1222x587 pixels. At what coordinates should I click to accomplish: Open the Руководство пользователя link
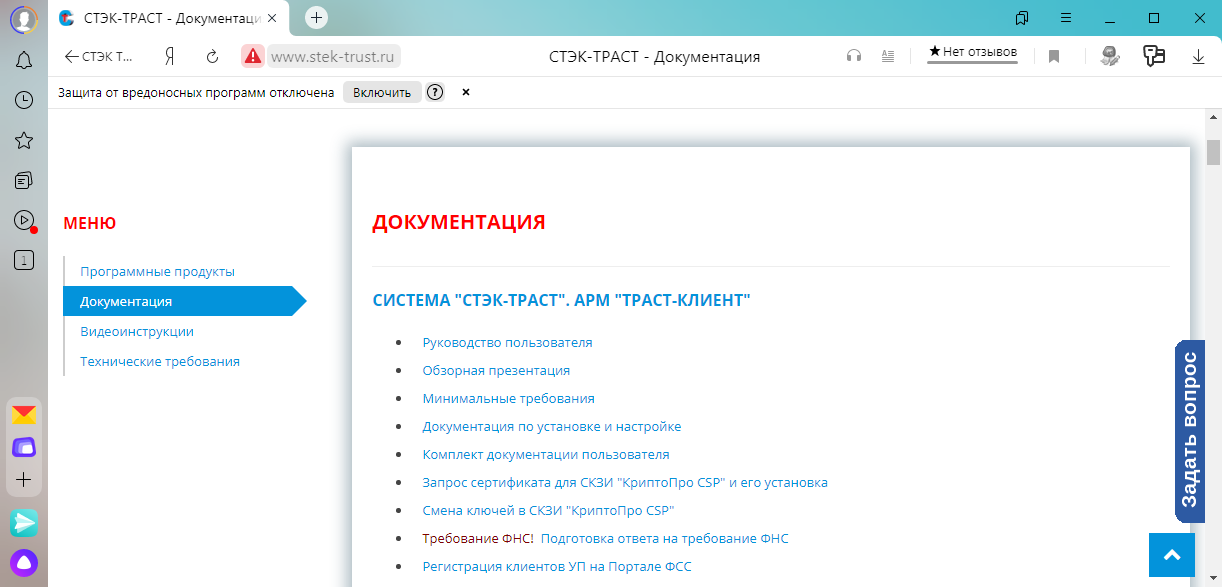click(x=508, y=343)
